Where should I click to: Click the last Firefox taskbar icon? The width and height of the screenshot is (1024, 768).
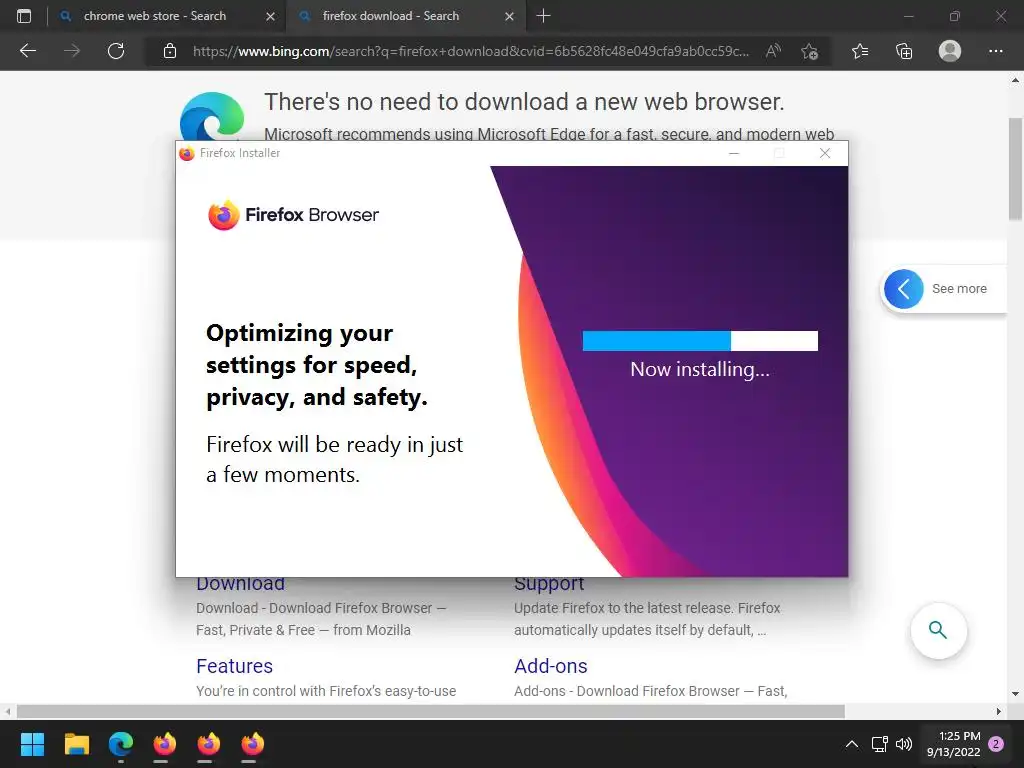(x=252, y=744)
